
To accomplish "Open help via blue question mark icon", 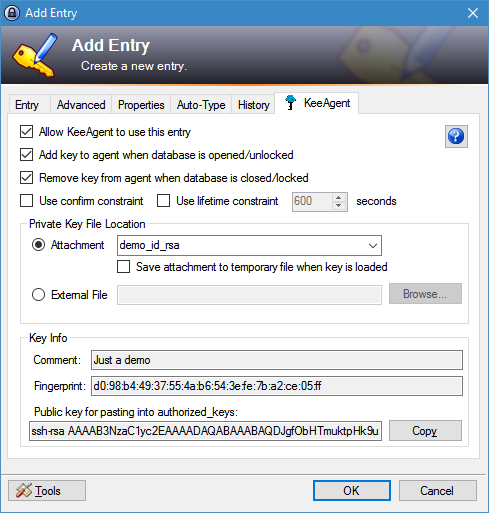I will [x=456, y=136].
